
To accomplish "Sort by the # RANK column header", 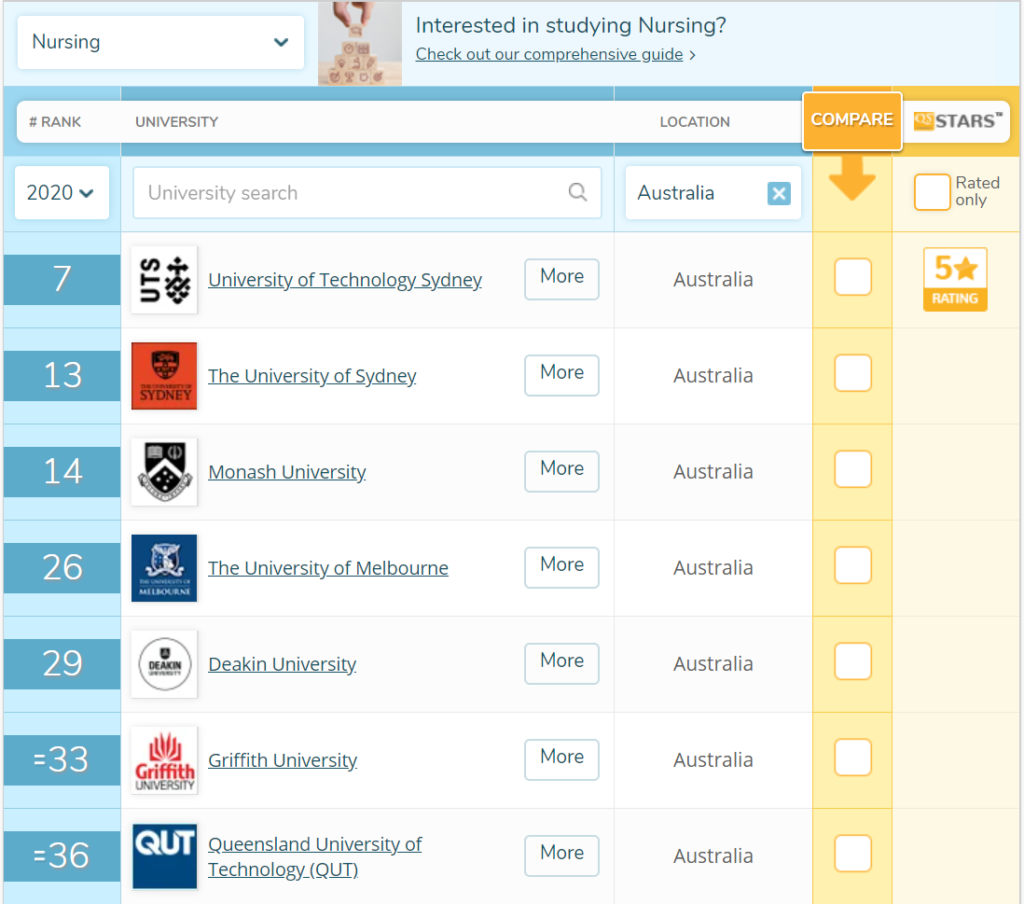I will pos(55,122).
